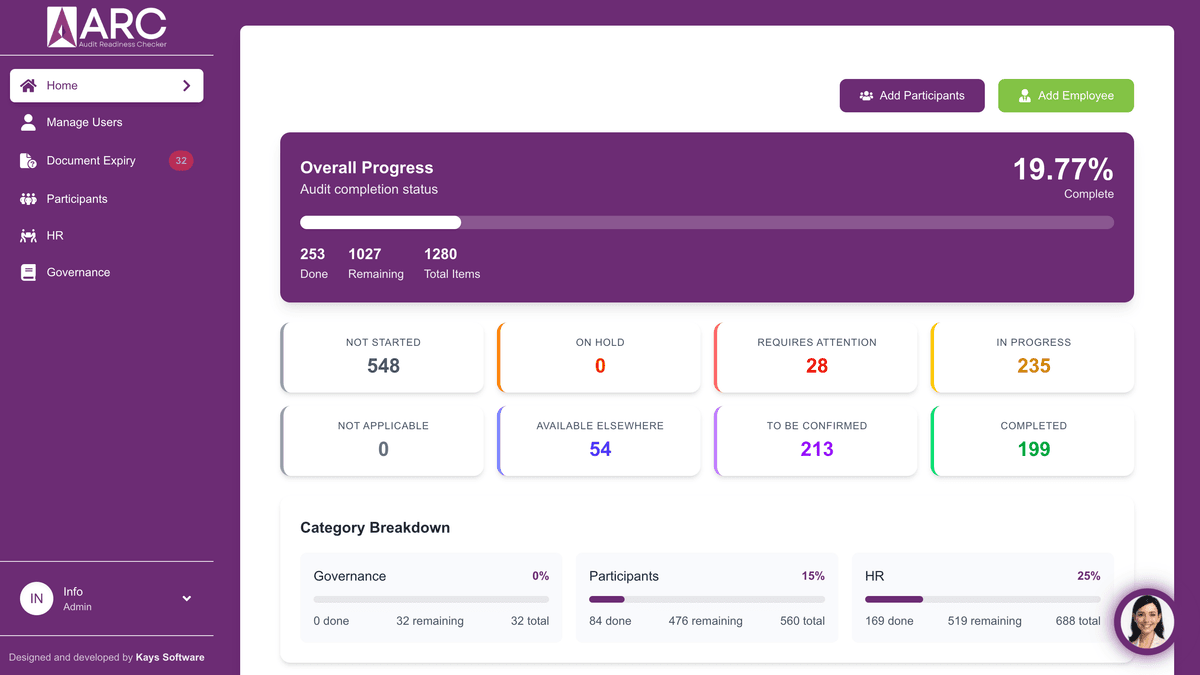The image size is (1200, 675).
Task: Click the Governance book icon
Action: (x=28, y=272)
